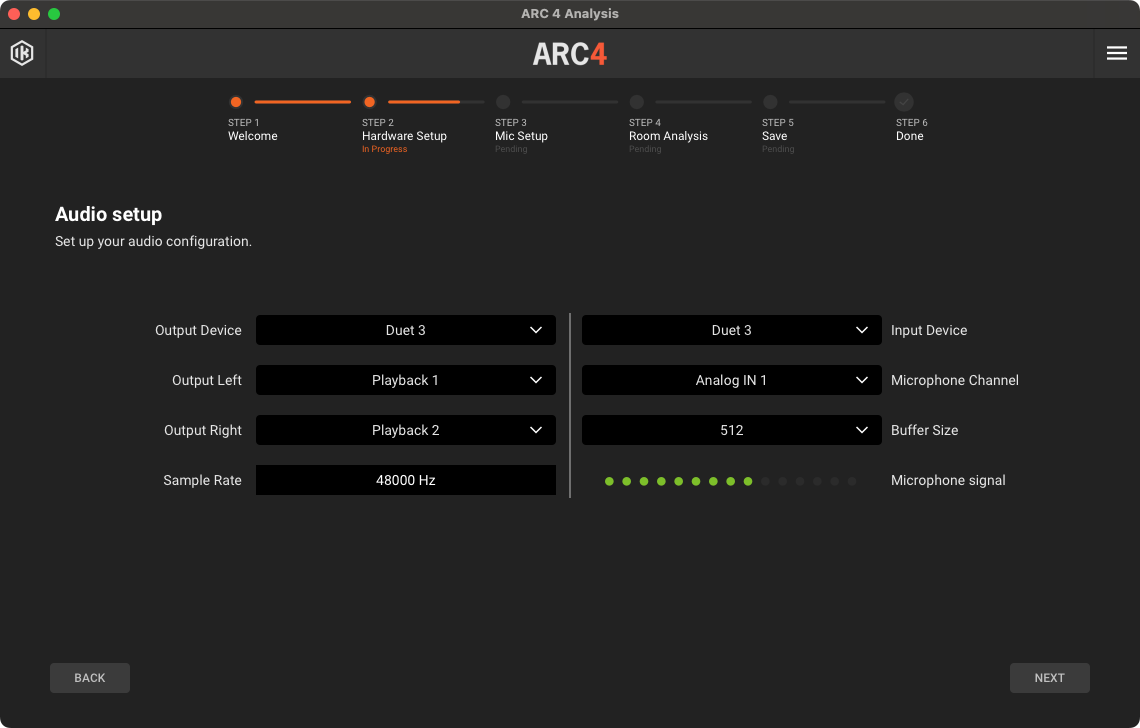This screenshot has height=728, width=1140.
Task: Open the Output Left Playback 1 dropdown
Action: [x=406, y=380]
